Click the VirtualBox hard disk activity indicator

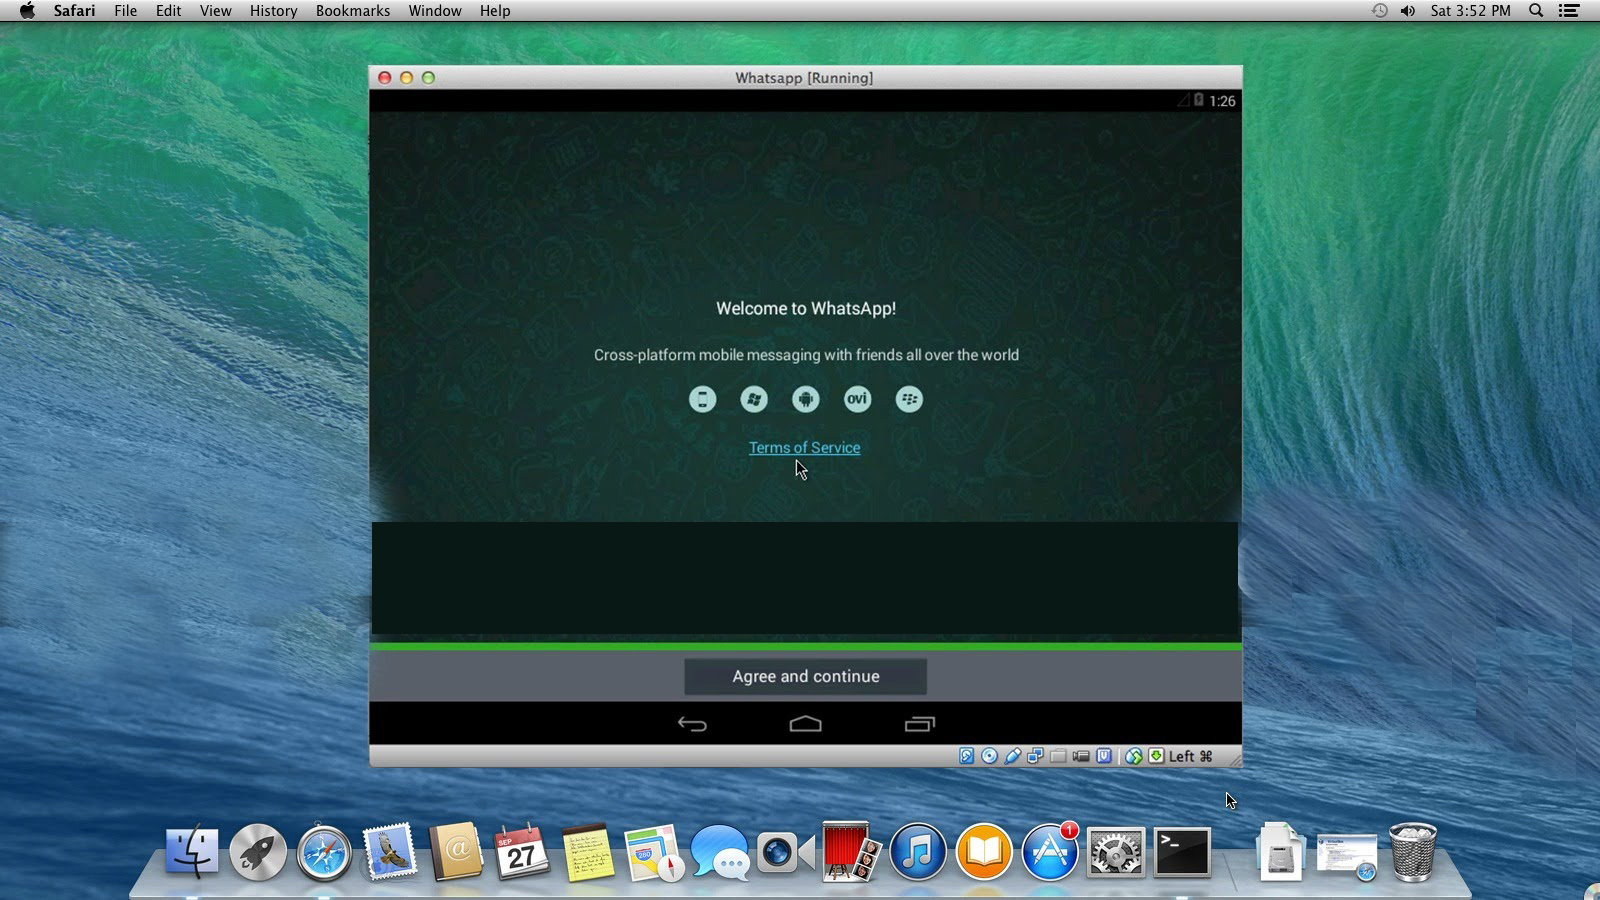pos(966,756)
